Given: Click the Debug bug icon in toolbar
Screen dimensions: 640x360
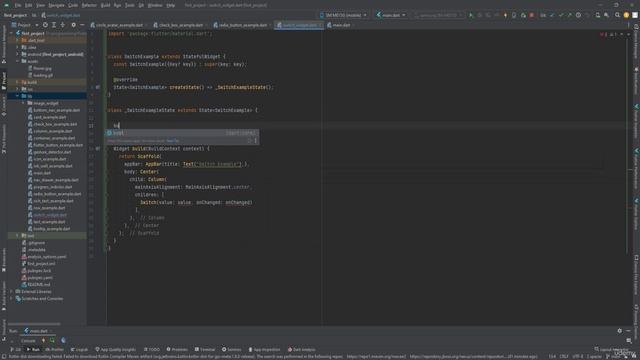Looking at the screenshot, I should pyautogui.click(x=480, y=15).
